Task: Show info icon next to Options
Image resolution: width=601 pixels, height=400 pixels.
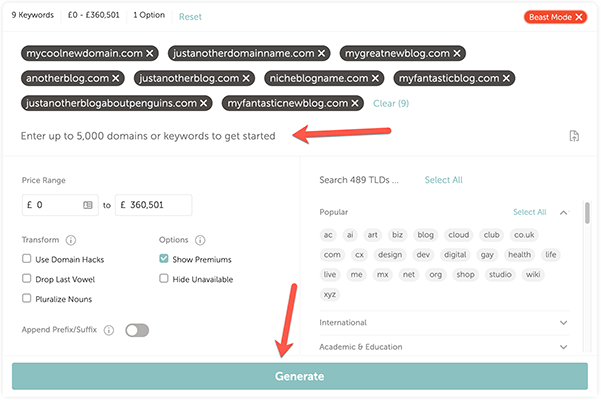Action: pos(200,240)
